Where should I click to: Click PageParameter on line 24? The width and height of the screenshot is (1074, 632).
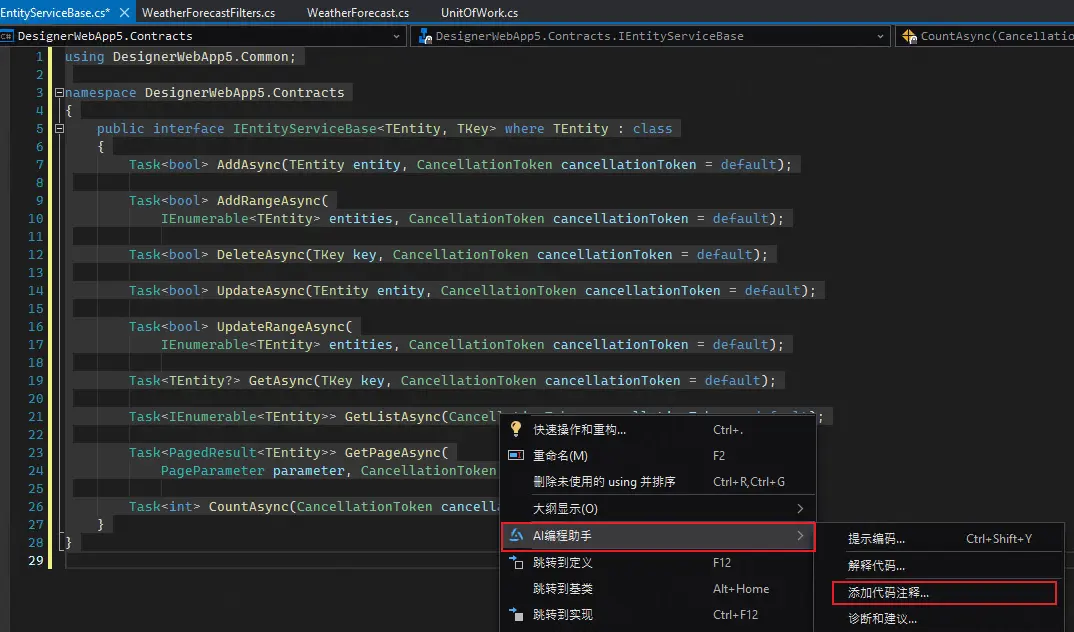click(212, 470)
